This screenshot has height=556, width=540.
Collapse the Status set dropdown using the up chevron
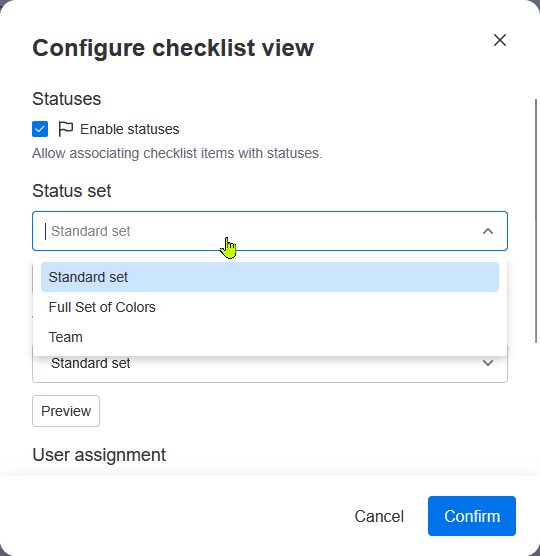[x=488, y=231]
